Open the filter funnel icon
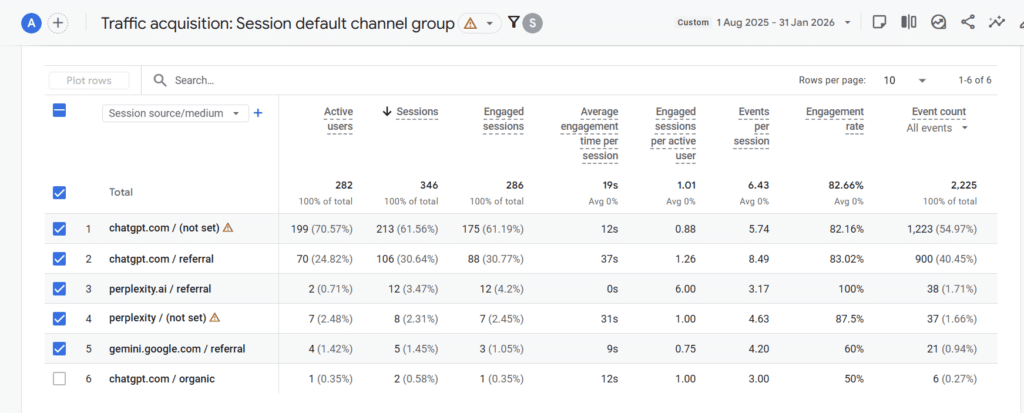1024x413 pixels. click(x=514, y=22)
